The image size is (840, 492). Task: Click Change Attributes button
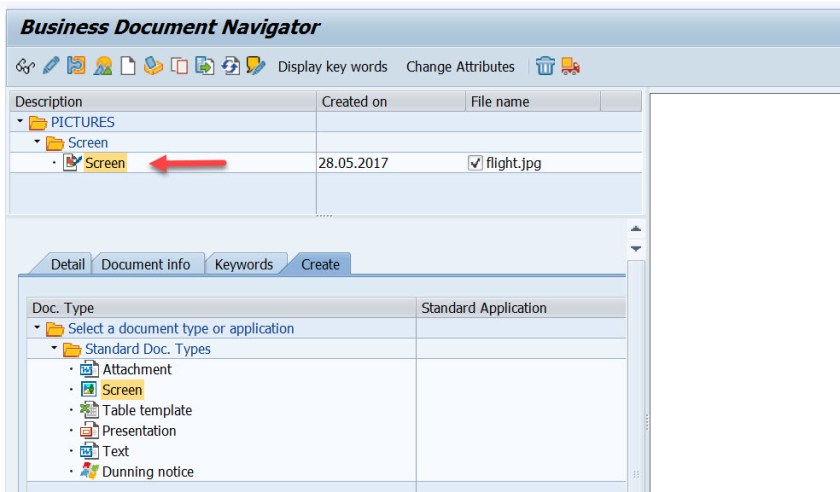pos(460,67)
